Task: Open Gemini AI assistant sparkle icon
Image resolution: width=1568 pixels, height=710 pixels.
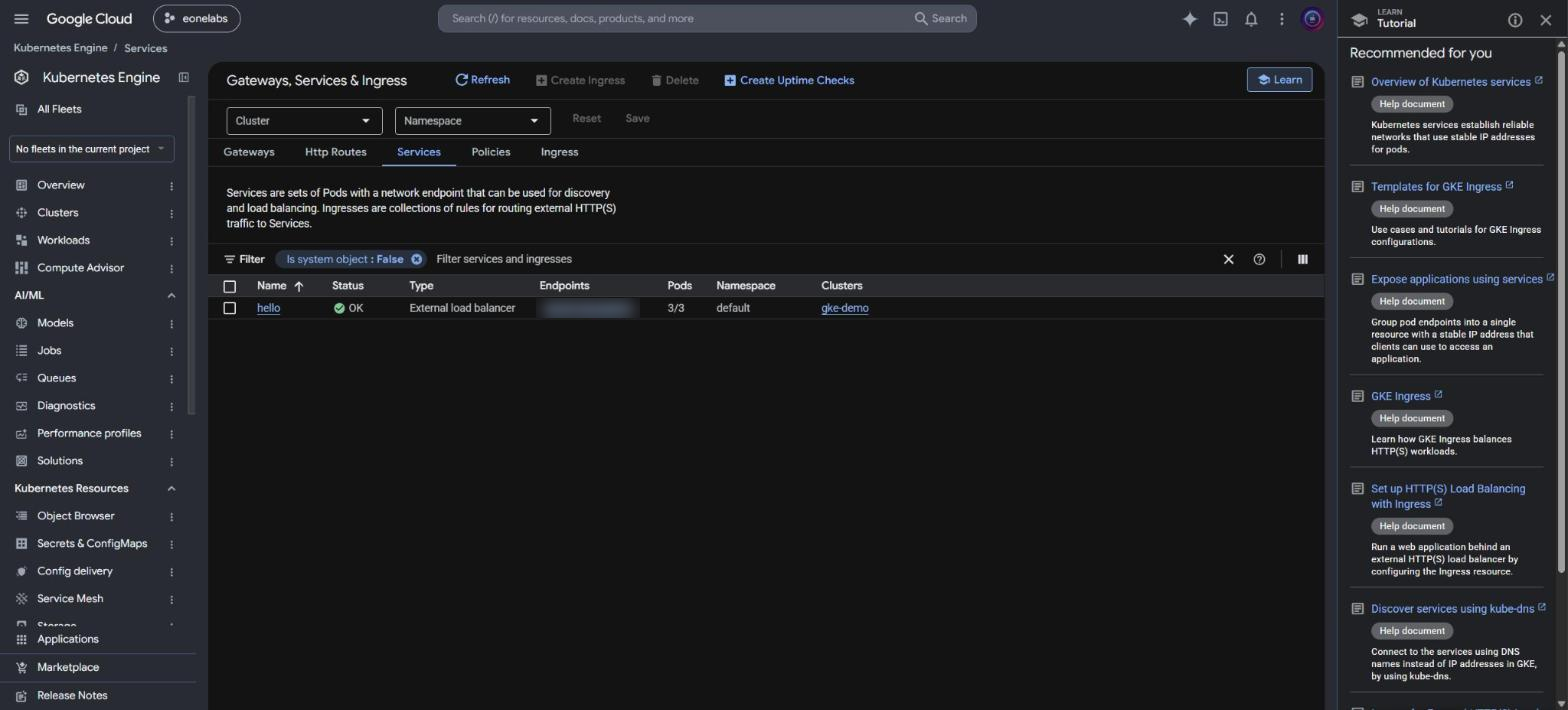Action: (x=1190, y=19)
